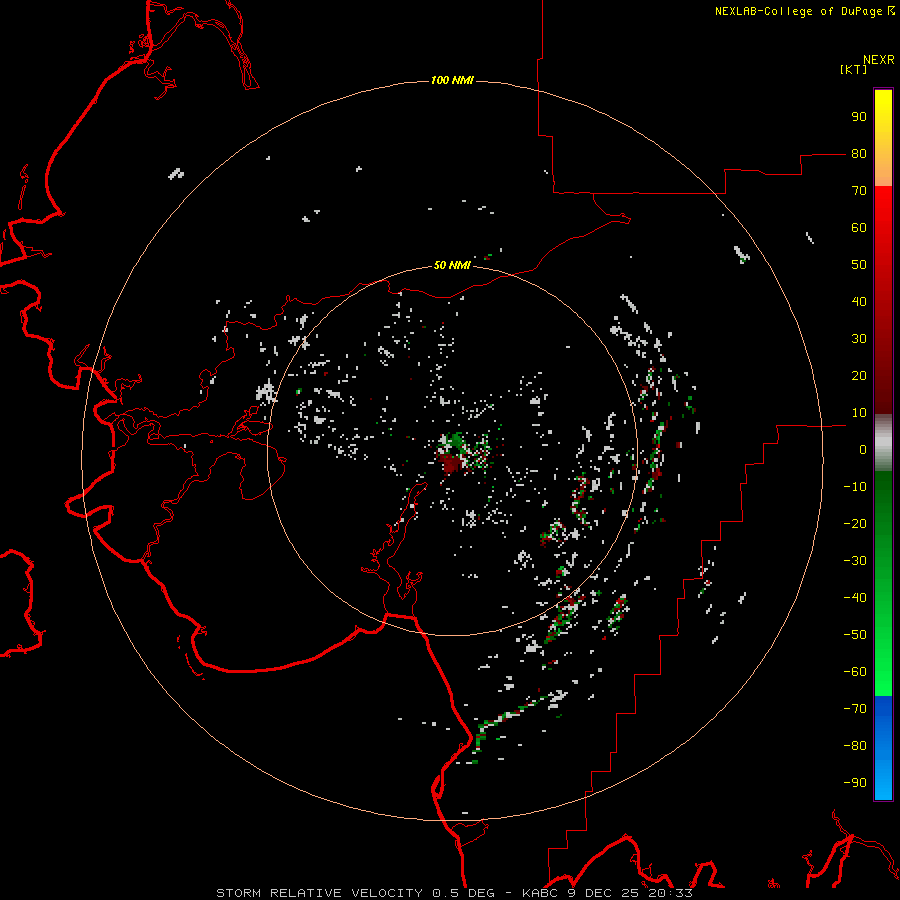The width and height of the screenshot is (900, 900).
Task: Click the -70 value on velocity scale
Action: pyautogui.click(x=855, y=709)
